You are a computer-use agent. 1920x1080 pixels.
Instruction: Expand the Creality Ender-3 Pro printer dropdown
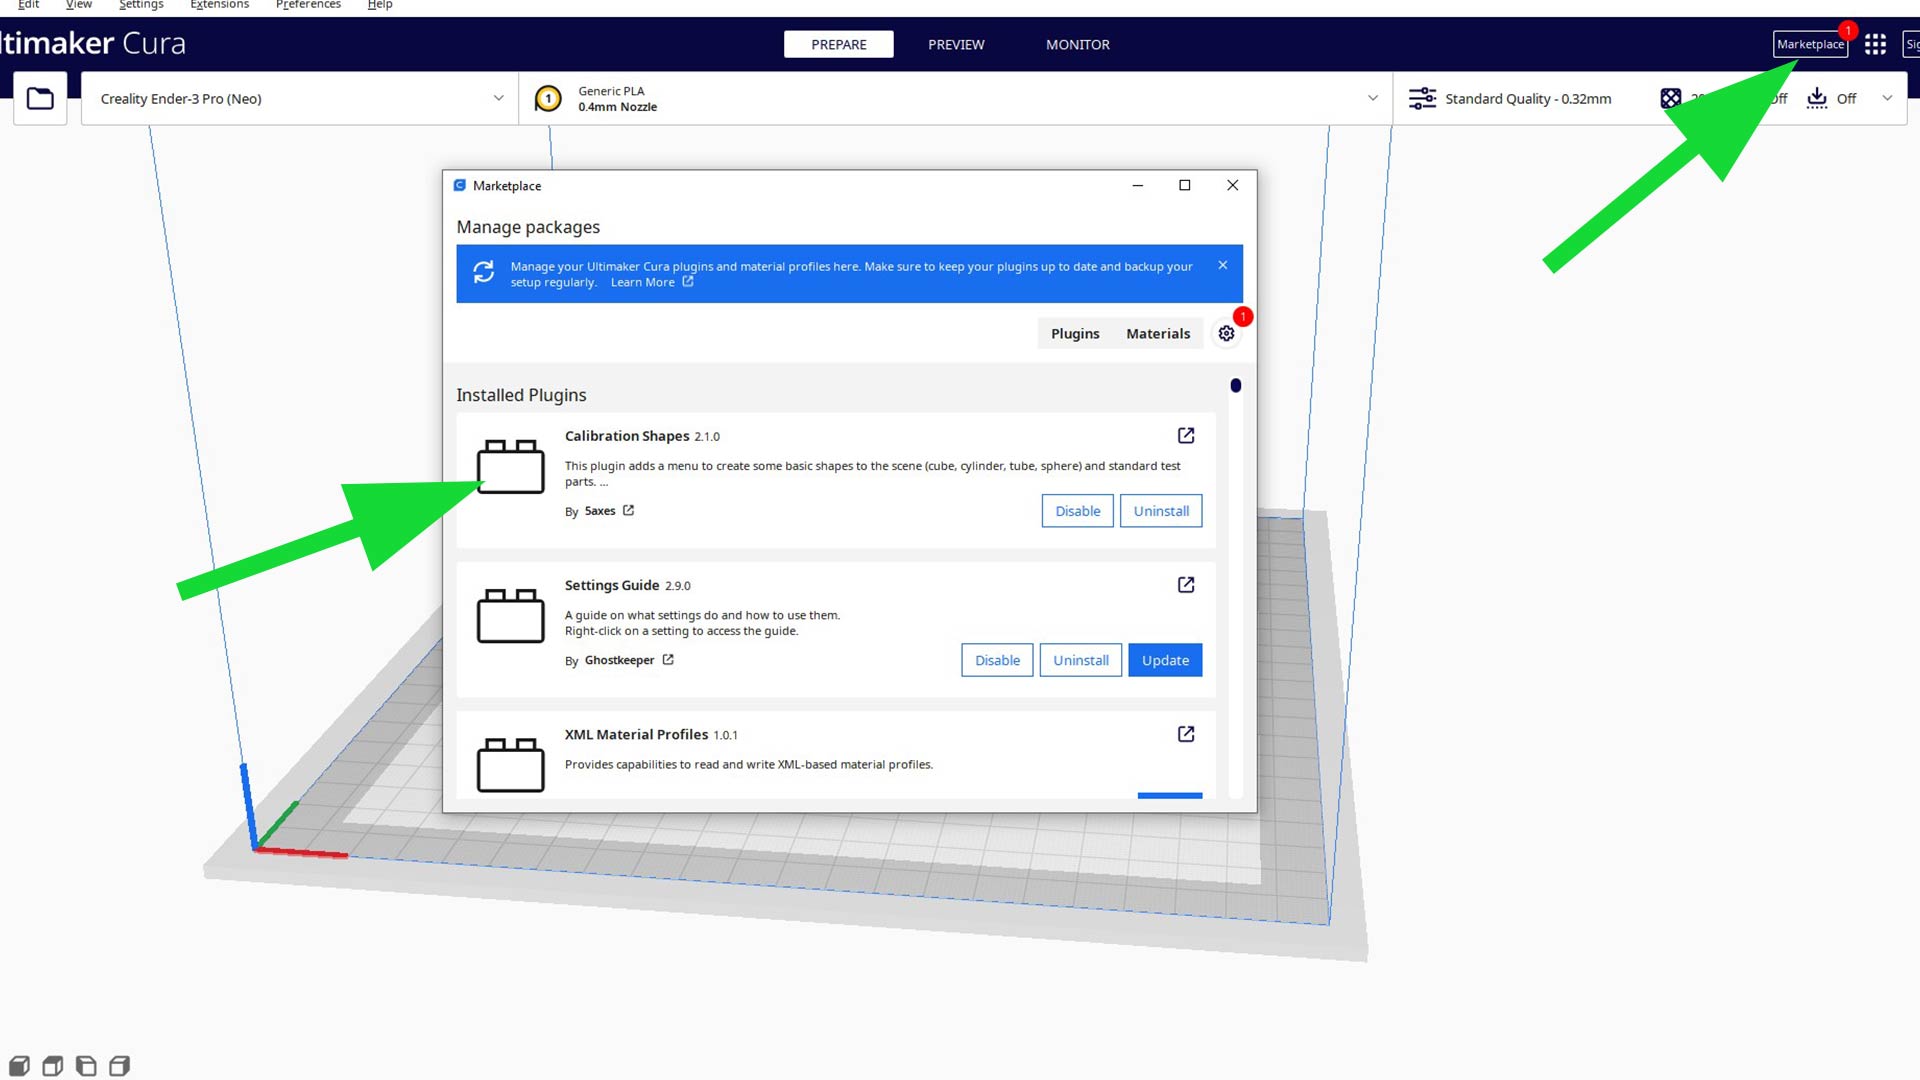pos(498,98)
